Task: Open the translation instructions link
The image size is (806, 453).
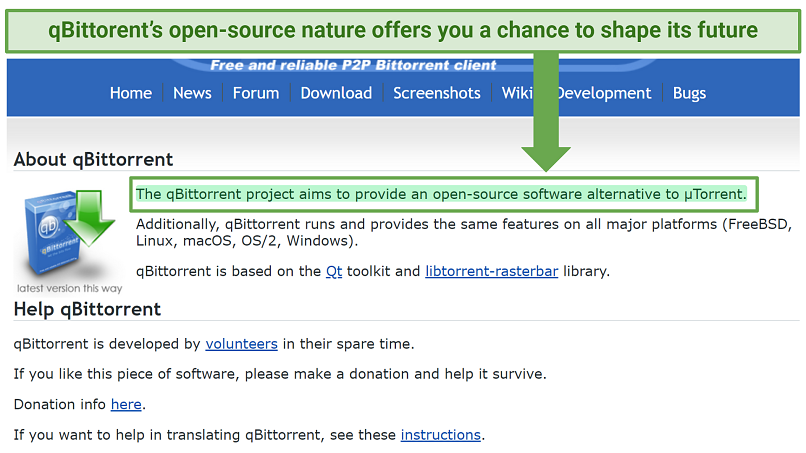Action: [x=440, y=435]
